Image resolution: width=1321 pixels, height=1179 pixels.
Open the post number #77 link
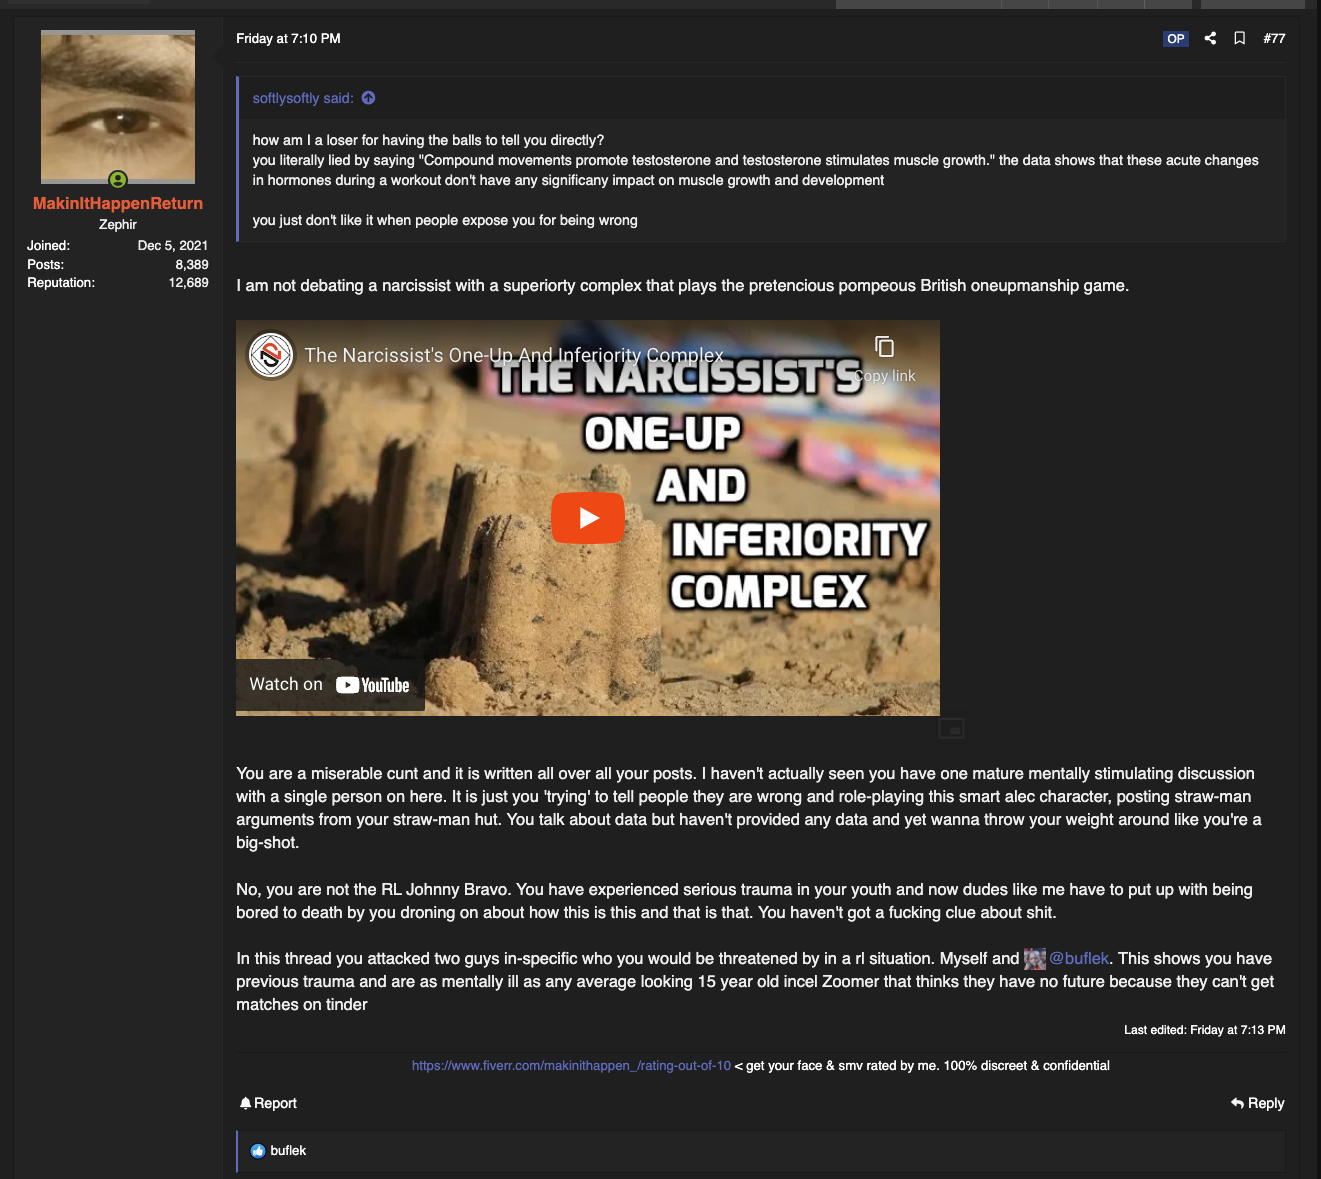(1274, 38)
